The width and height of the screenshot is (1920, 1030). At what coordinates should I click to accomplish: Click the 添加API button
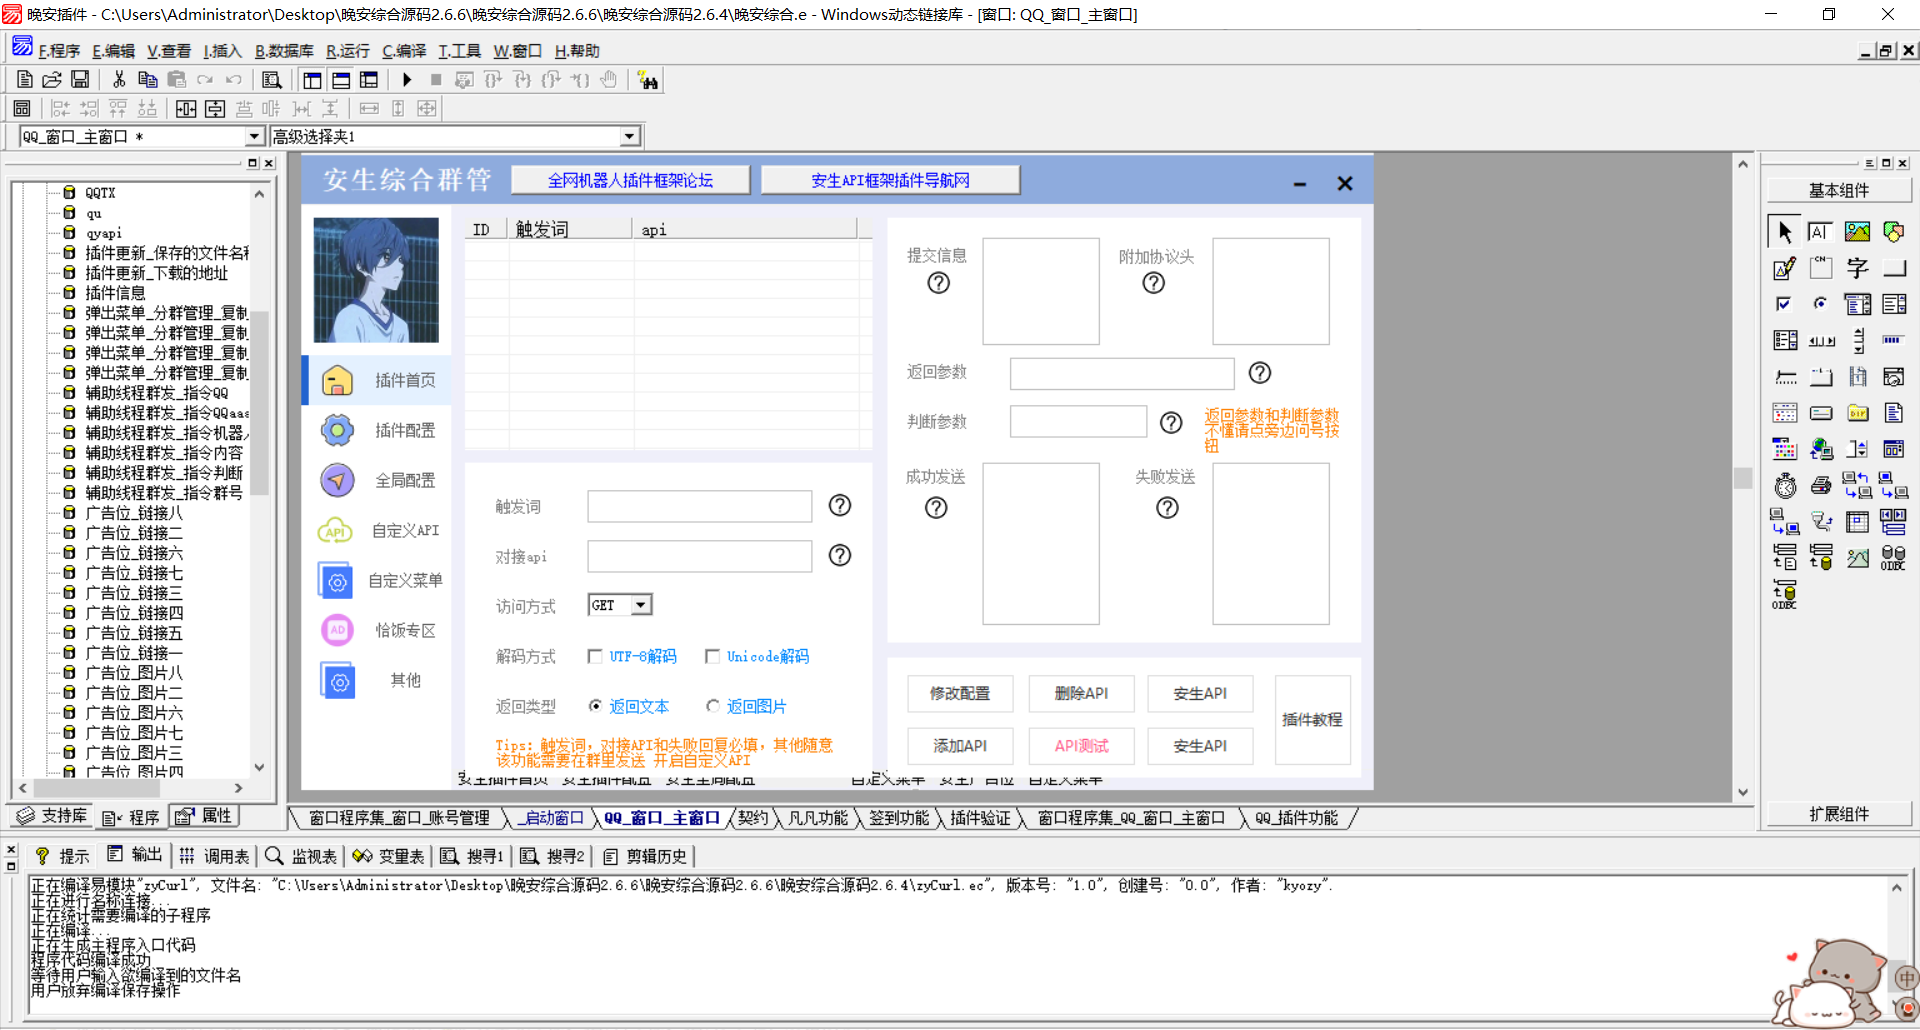[x=960, y=746]
